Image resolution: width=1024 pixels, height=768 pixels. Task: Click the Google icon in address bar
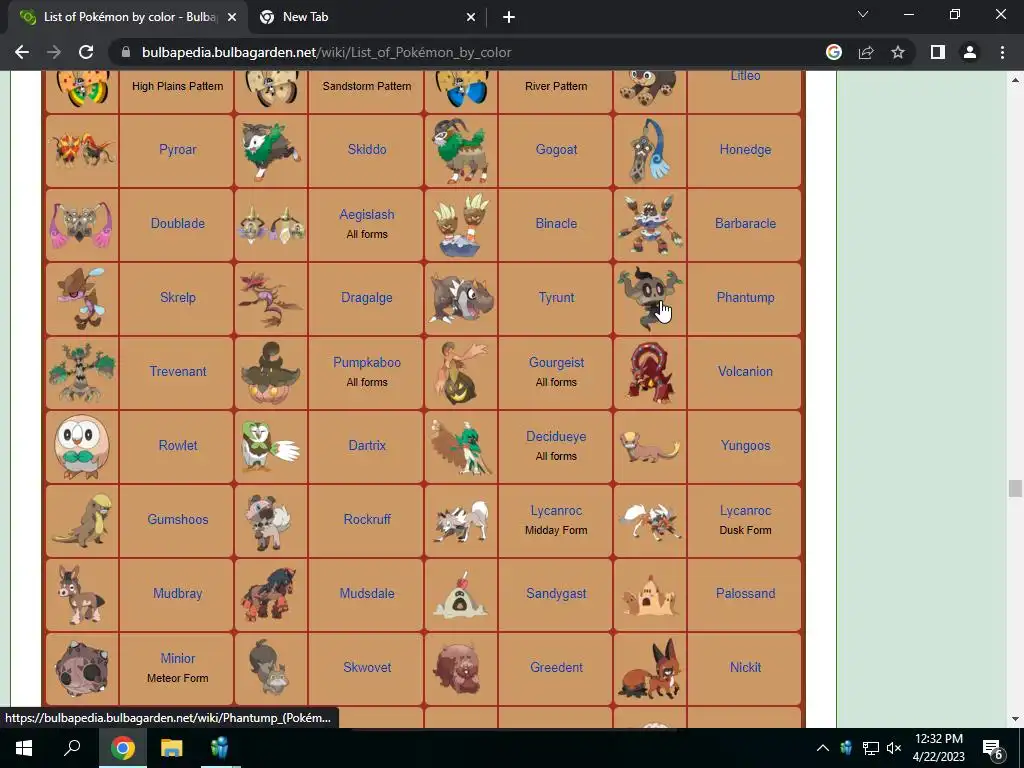click(x=834, y=52)
